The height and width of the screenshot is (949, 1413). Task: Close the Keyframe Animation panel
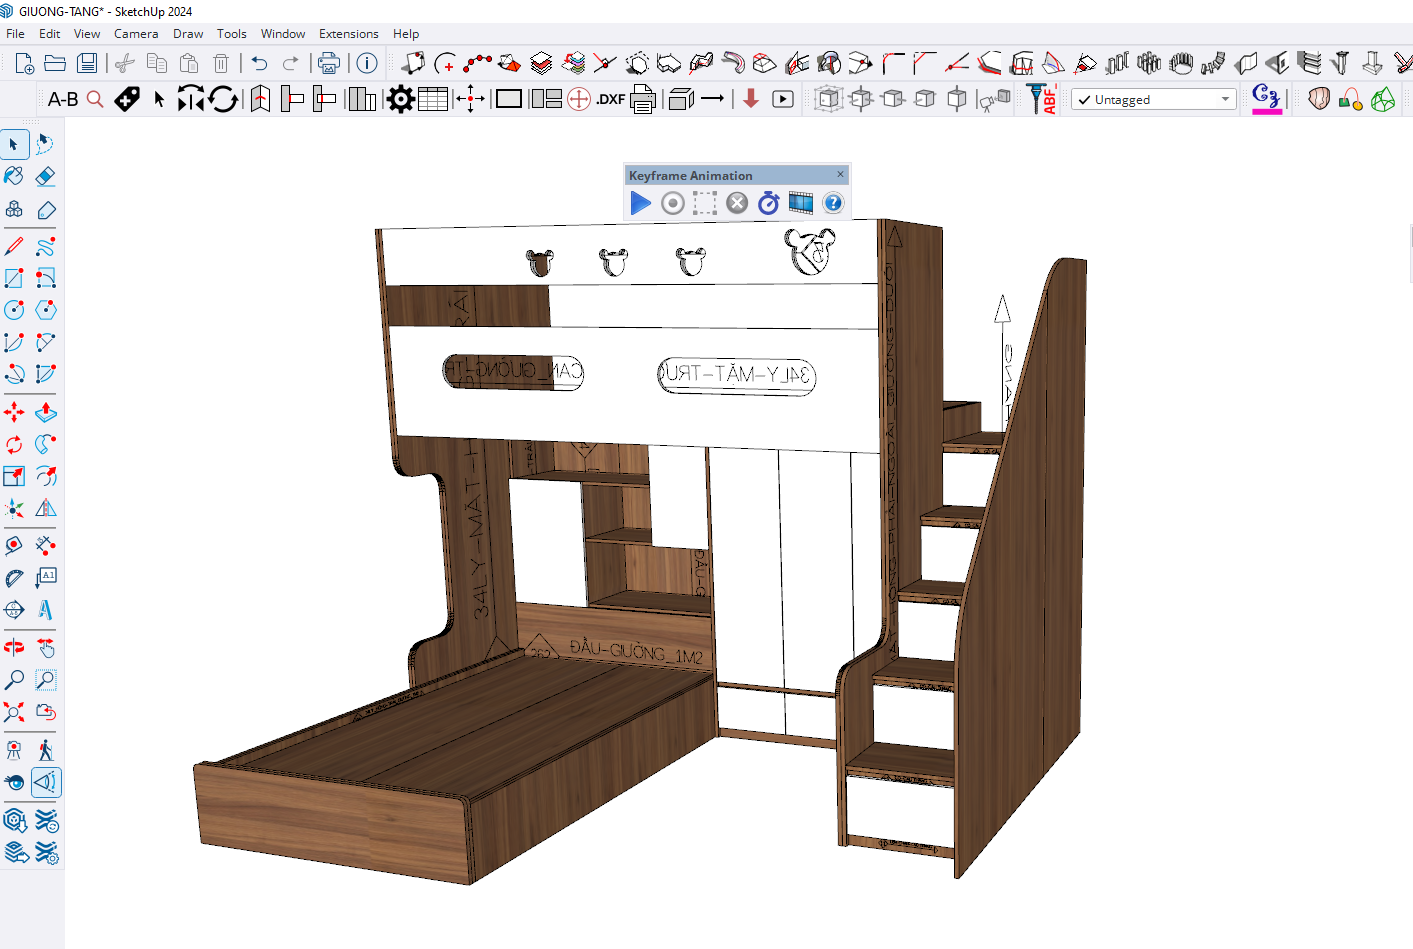(x=840, y=174)
